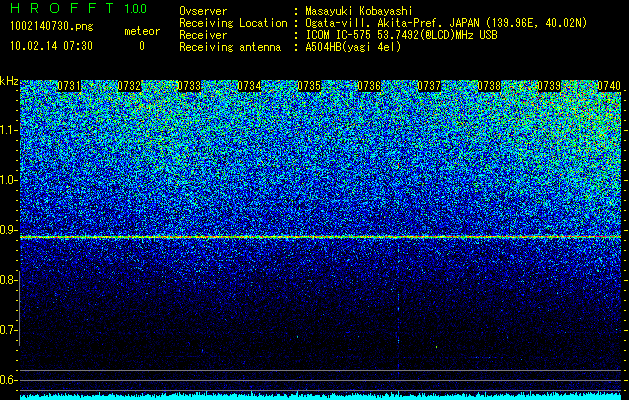Click the 0740 time marker

[609, 86]
